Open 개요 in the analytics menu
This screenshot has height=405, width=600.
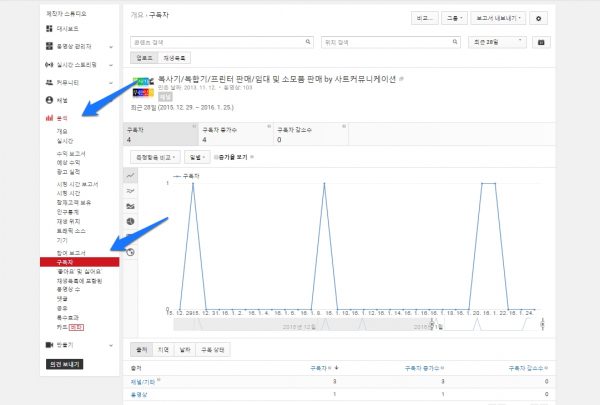point(62,131)
